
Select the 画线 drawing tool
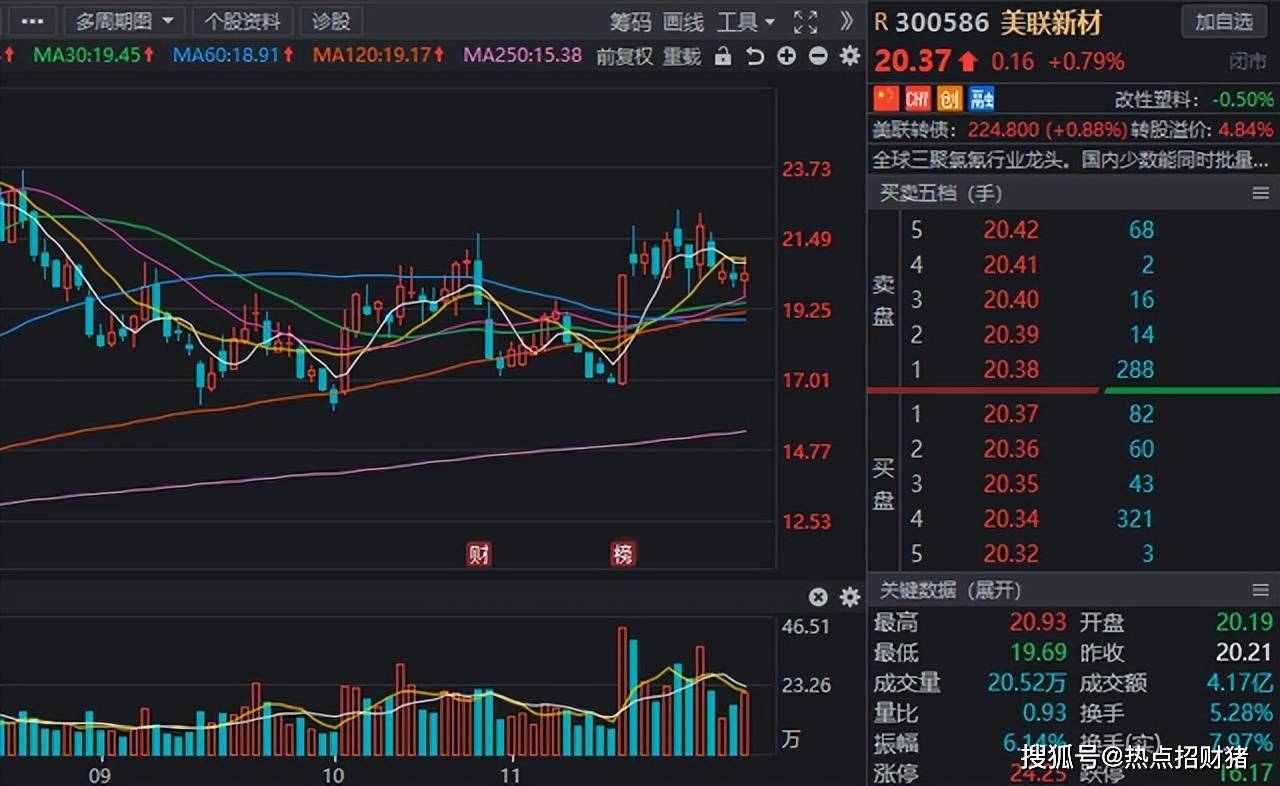tap(684, 22)
